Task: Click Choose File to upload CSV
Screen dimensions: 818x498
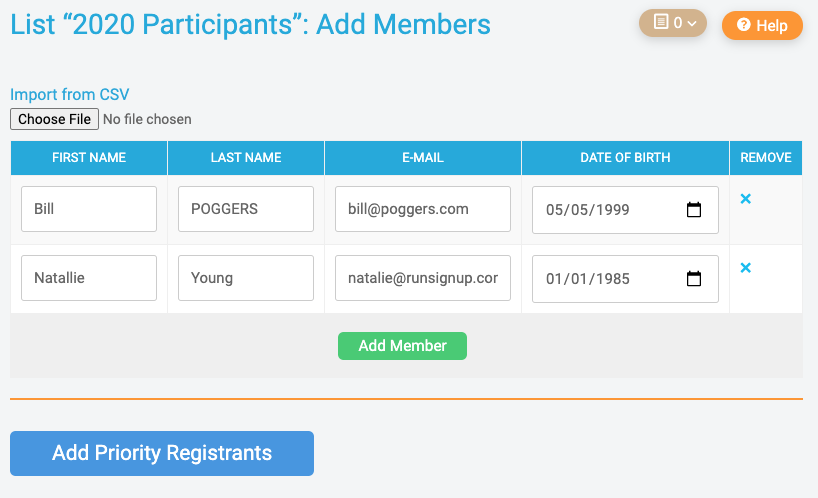Action: point(54,119)
